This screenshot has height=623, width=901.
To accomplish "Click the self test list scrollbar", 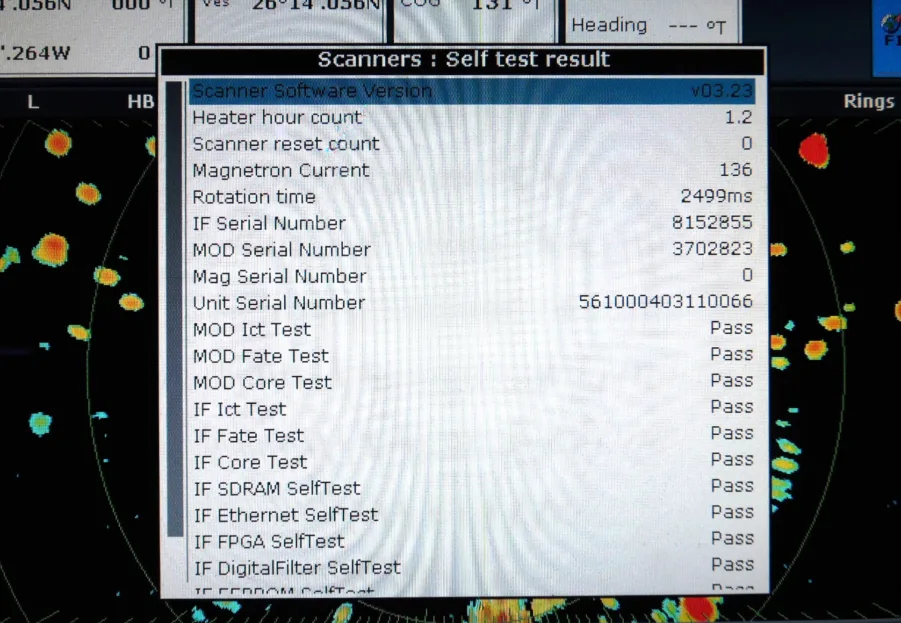I will 175,309.
